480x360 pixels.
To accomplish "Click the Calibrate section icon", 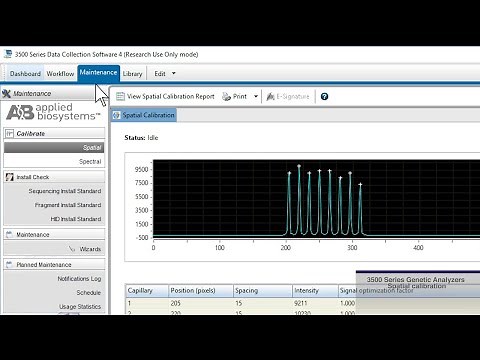I will [9, 134].
